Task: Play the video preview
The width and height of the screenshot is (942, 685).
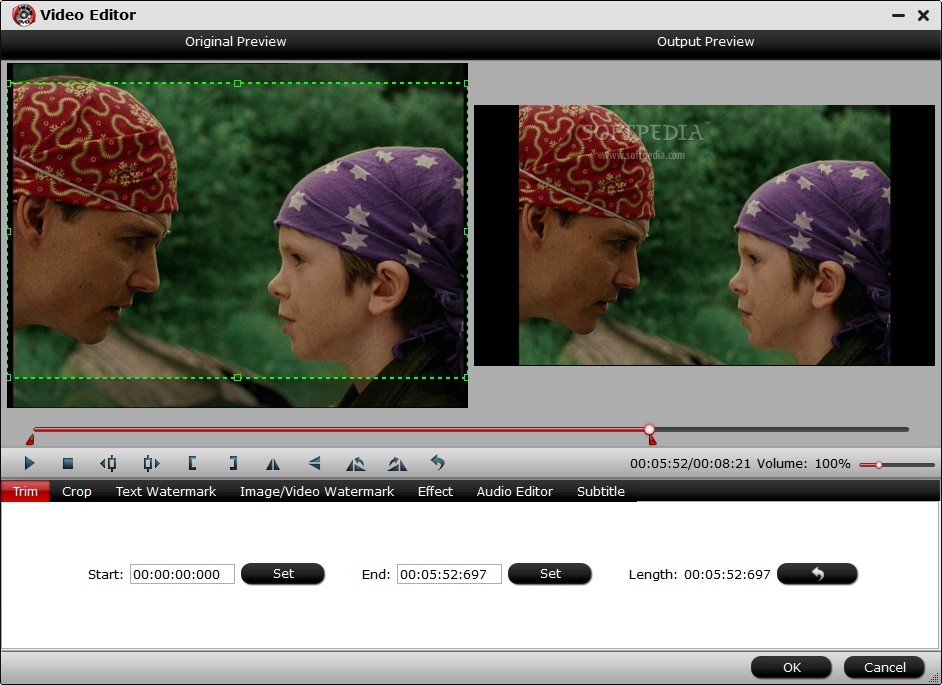Action: (29, 463)
